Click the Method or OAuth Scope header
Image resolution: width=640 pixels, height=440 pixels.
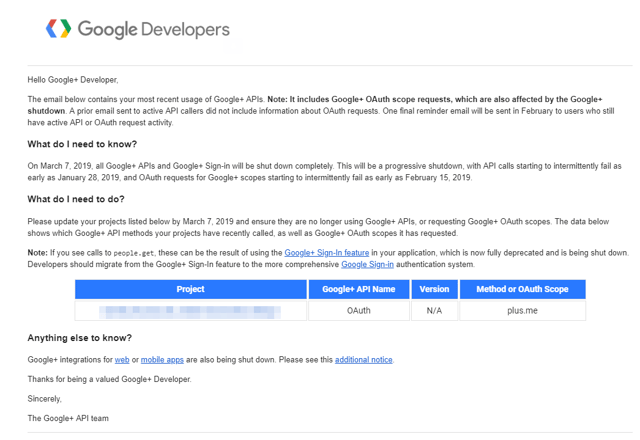point(522,289)
